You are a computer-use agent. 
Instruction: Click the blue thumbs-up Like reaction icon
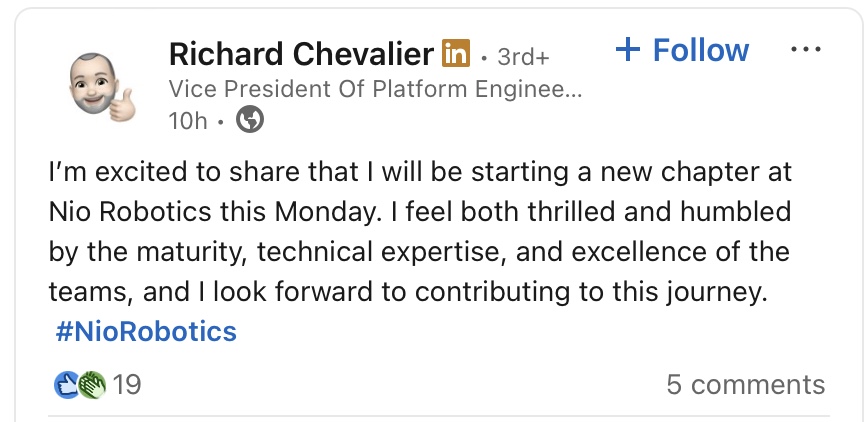click(x=67, y=384)
